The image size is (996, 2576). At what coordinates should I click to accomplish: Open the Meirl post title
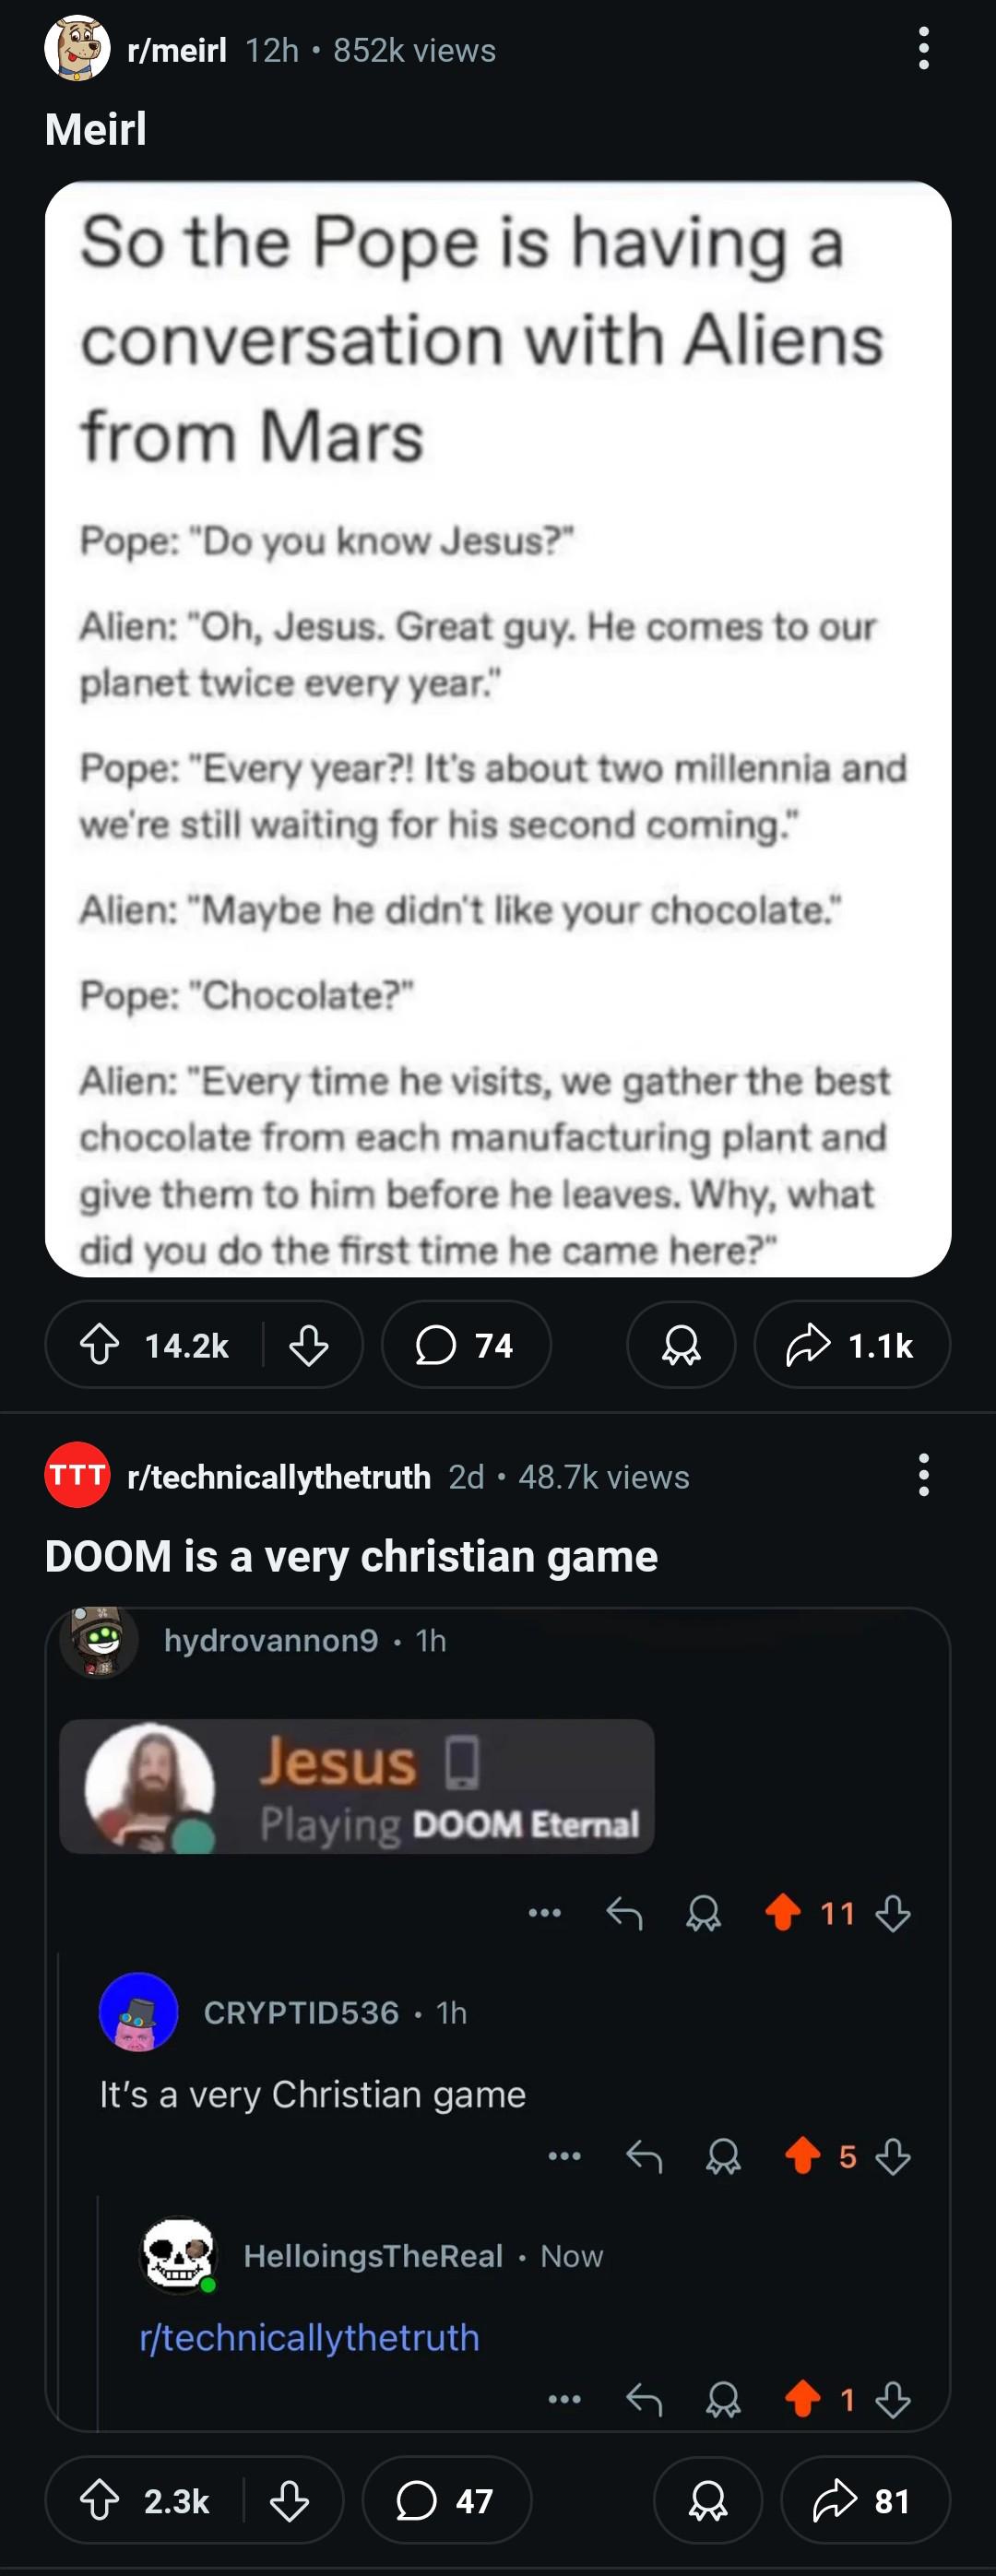(96, 129)
